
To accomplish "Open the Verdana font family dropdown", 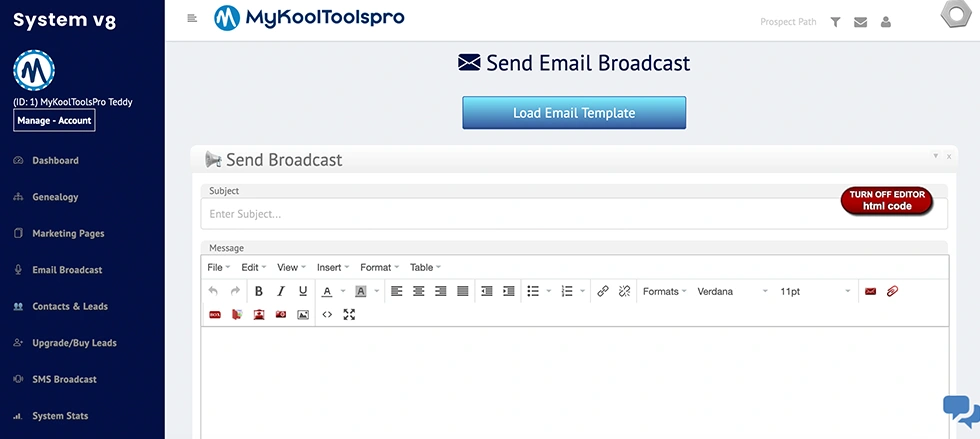I will pos(733,291).
